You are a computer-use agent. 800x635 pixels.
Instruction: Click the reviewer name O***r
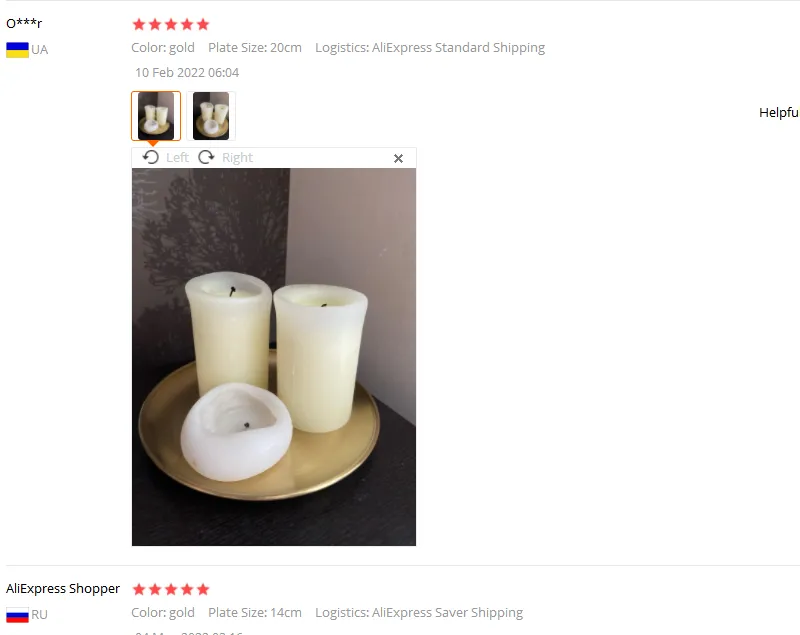(24, 23)
